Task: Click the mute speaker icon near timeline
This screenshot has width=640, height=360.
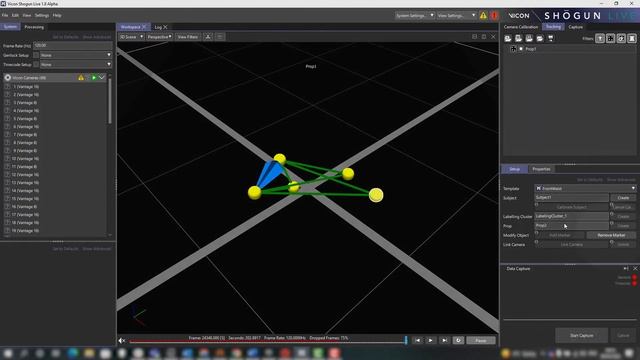Action: pyautogui.click(x=122, y=340)
